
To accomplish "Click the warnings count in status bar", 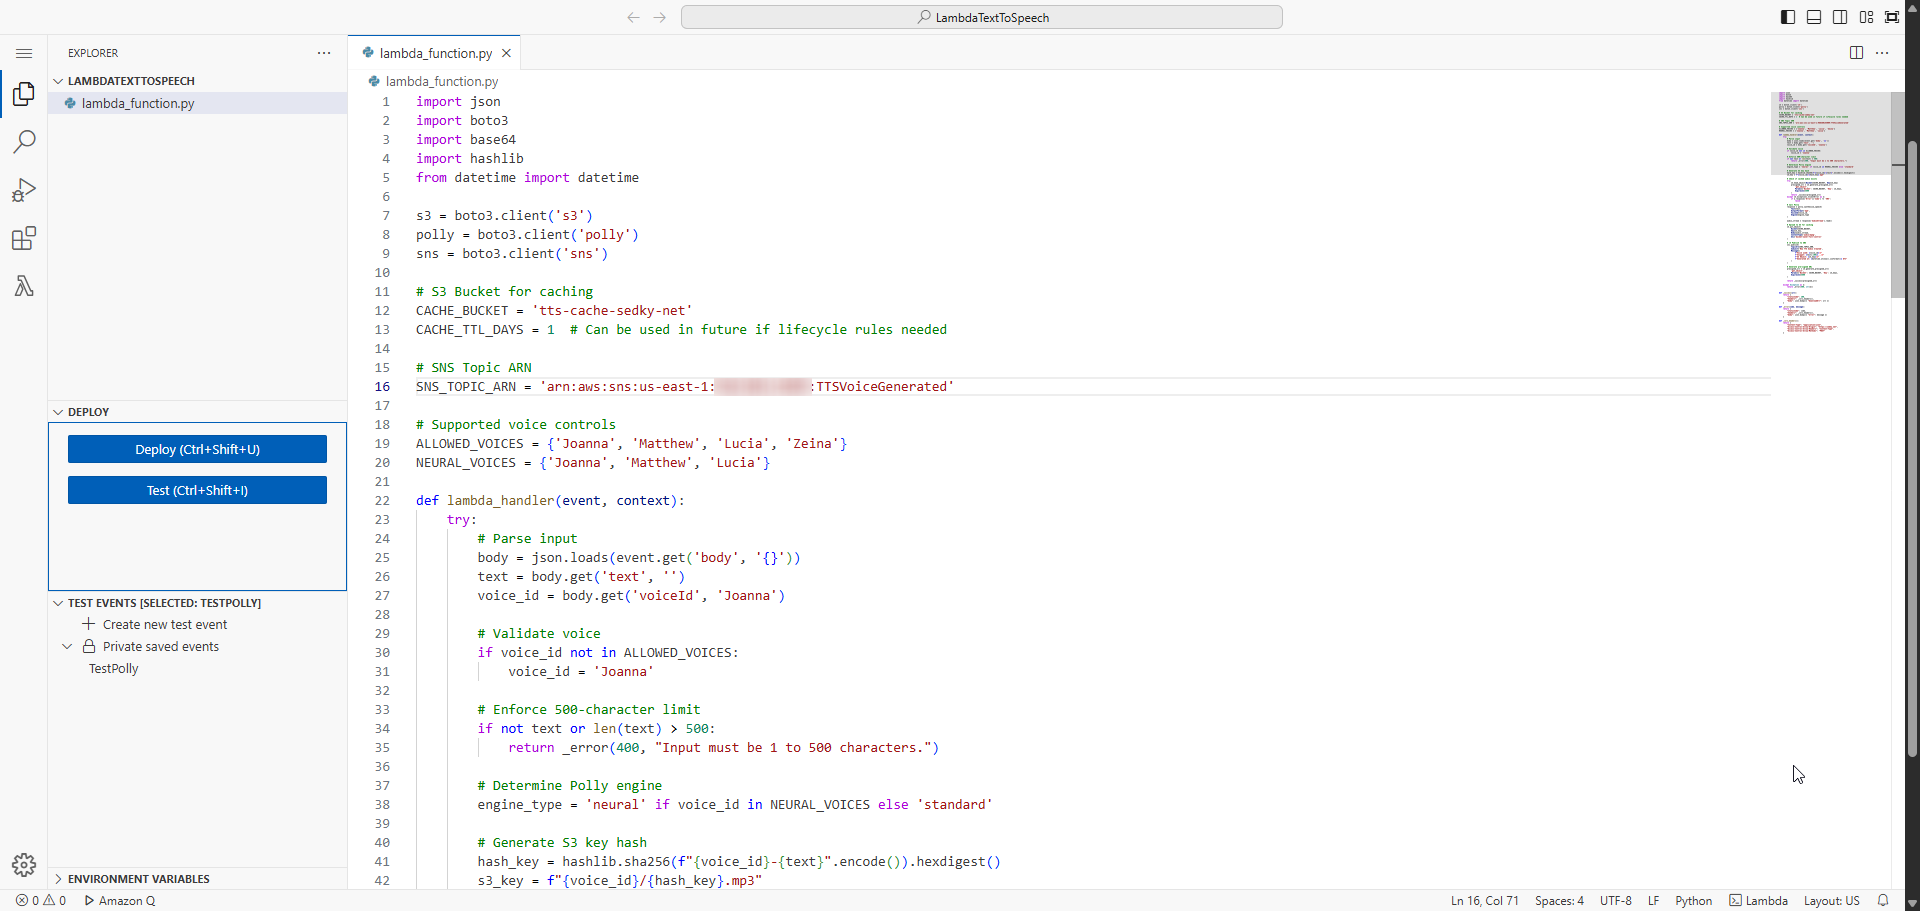I will point(54,900).
